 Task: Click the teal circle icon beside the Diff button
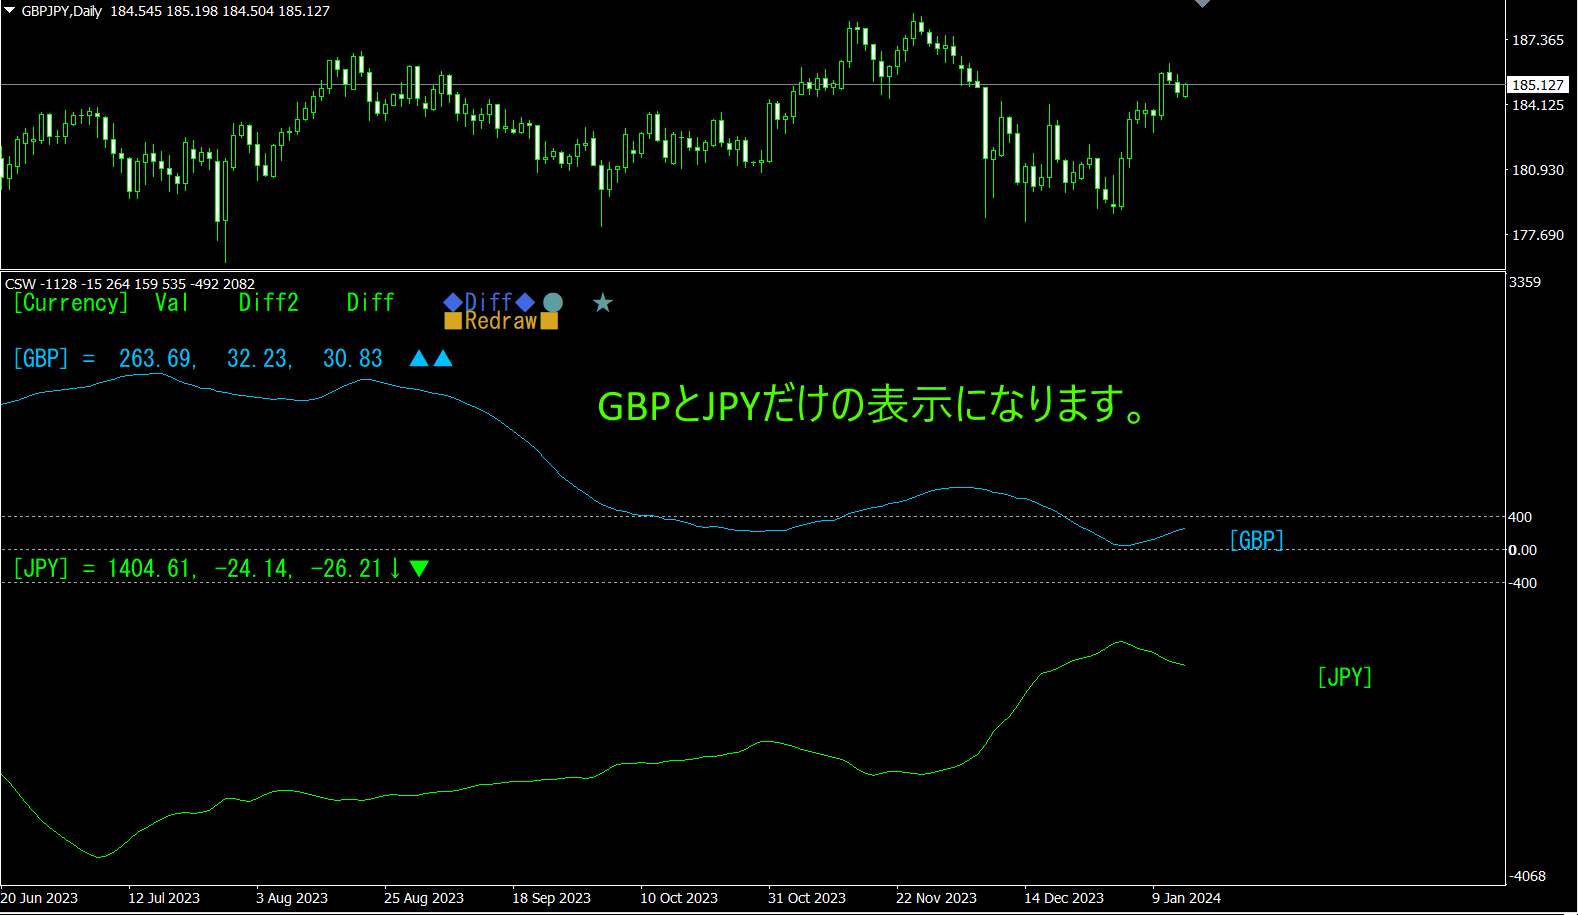tap(553, 302)
